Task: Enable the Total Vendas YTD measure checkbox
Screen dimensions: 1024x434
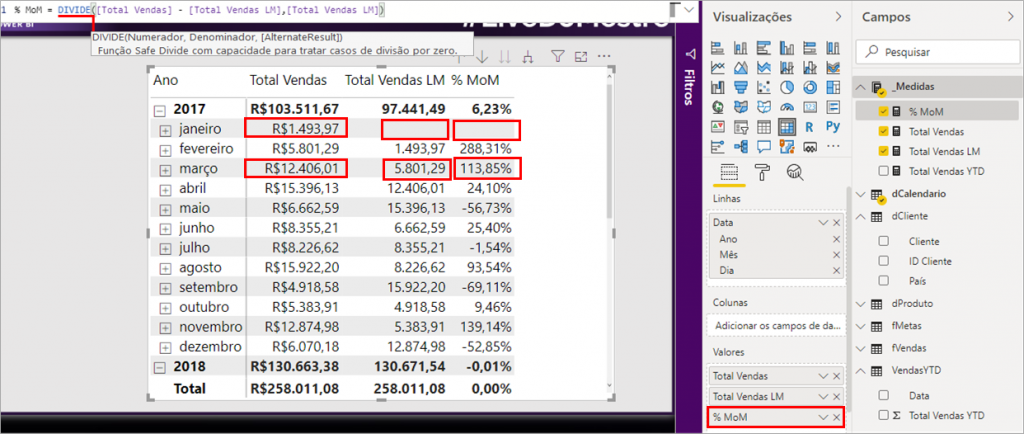Action: pyautogui.click(x=883, y=171)
